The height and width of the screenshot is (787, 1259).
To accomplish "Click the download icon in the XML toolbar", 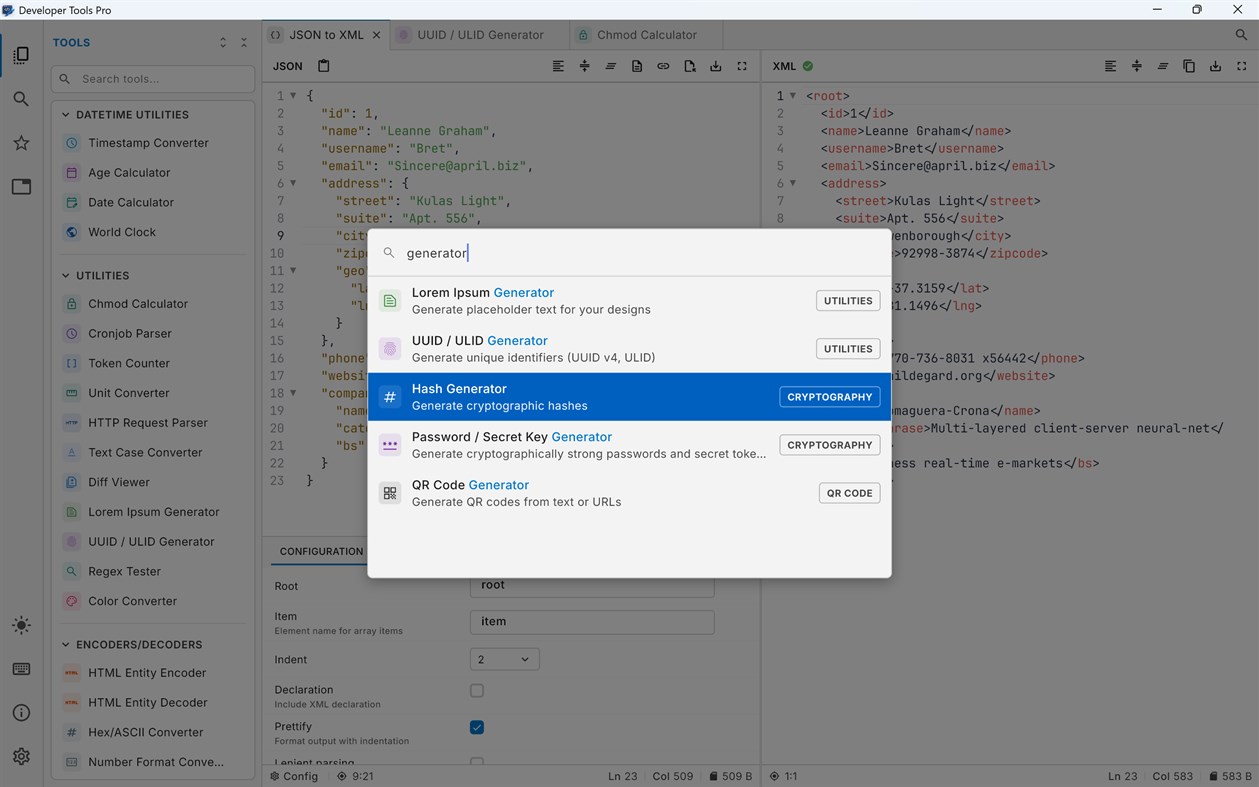I will [1215, 66].
